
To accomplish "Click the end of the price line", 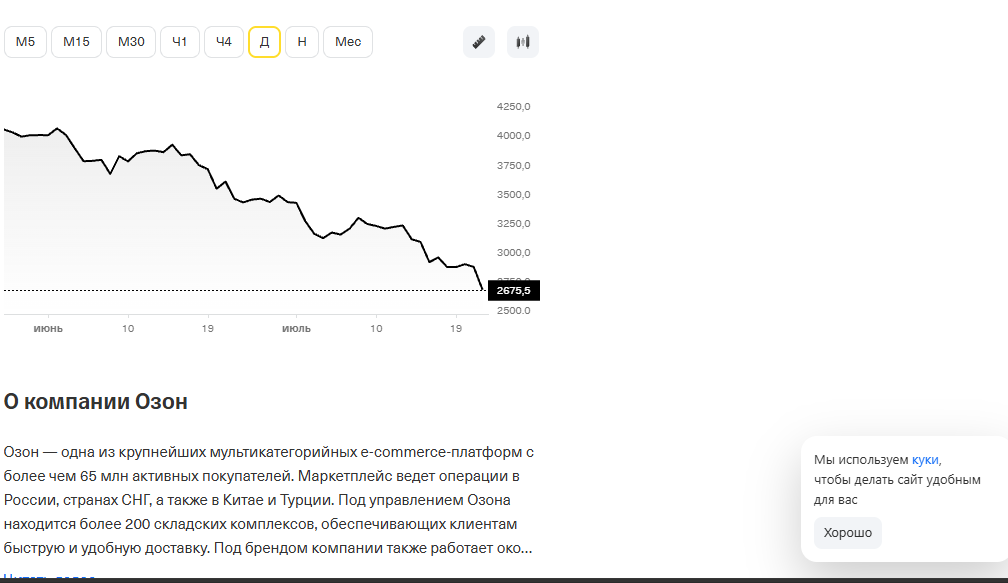I will (x=483, y=290).
